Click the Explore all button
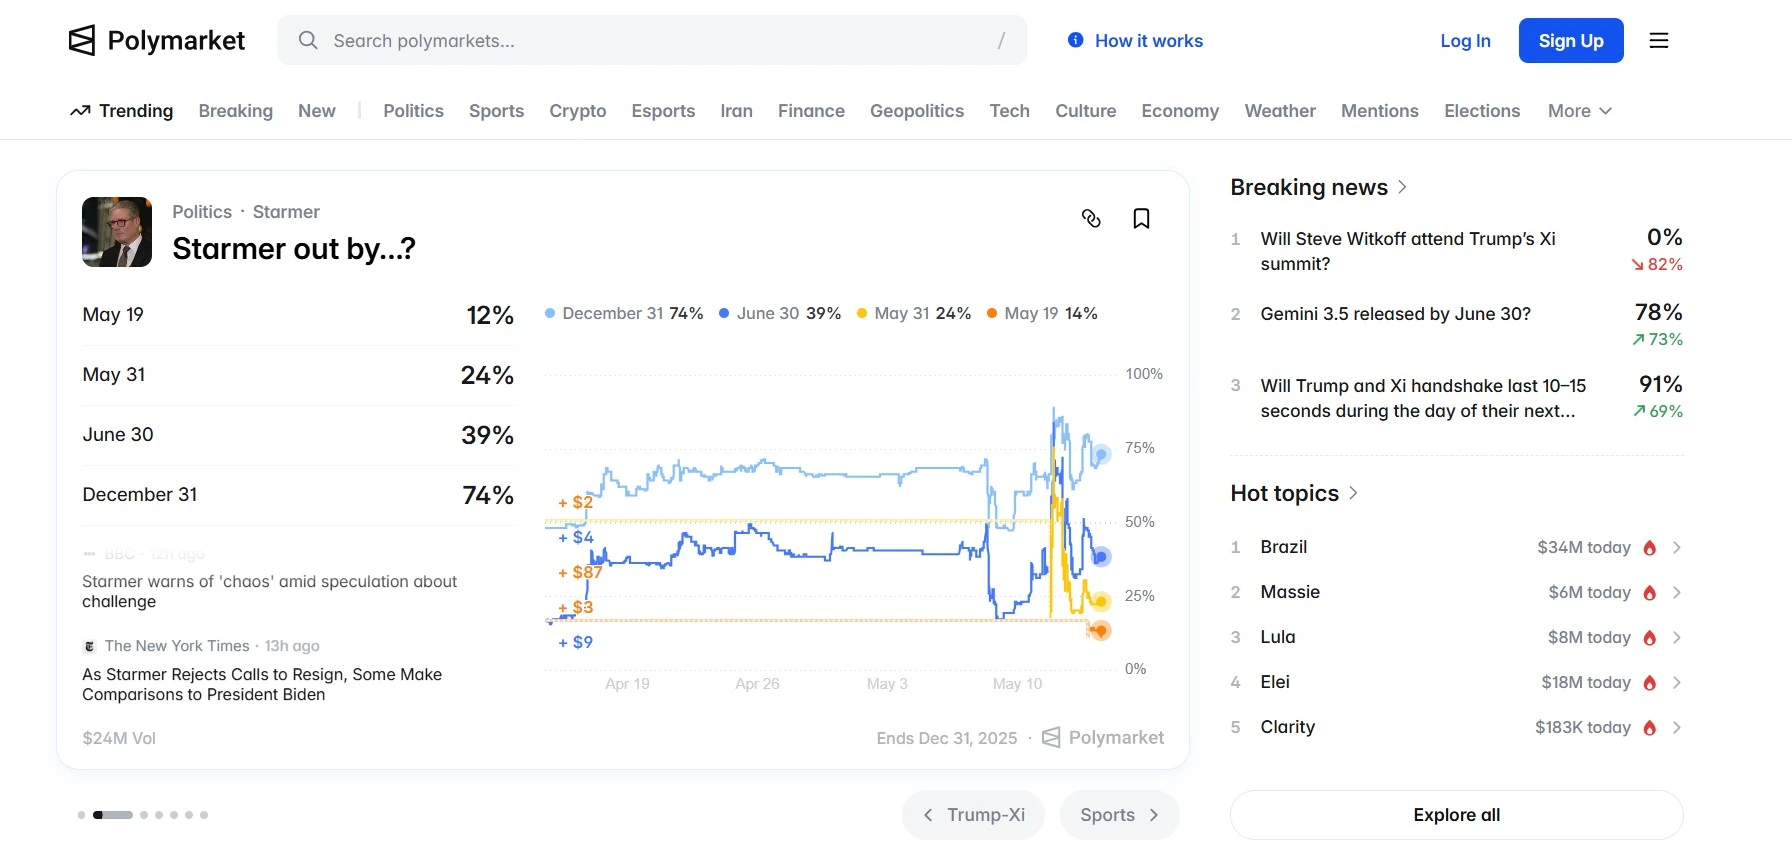1792x857 pixels. click(x=1457, y=815)
